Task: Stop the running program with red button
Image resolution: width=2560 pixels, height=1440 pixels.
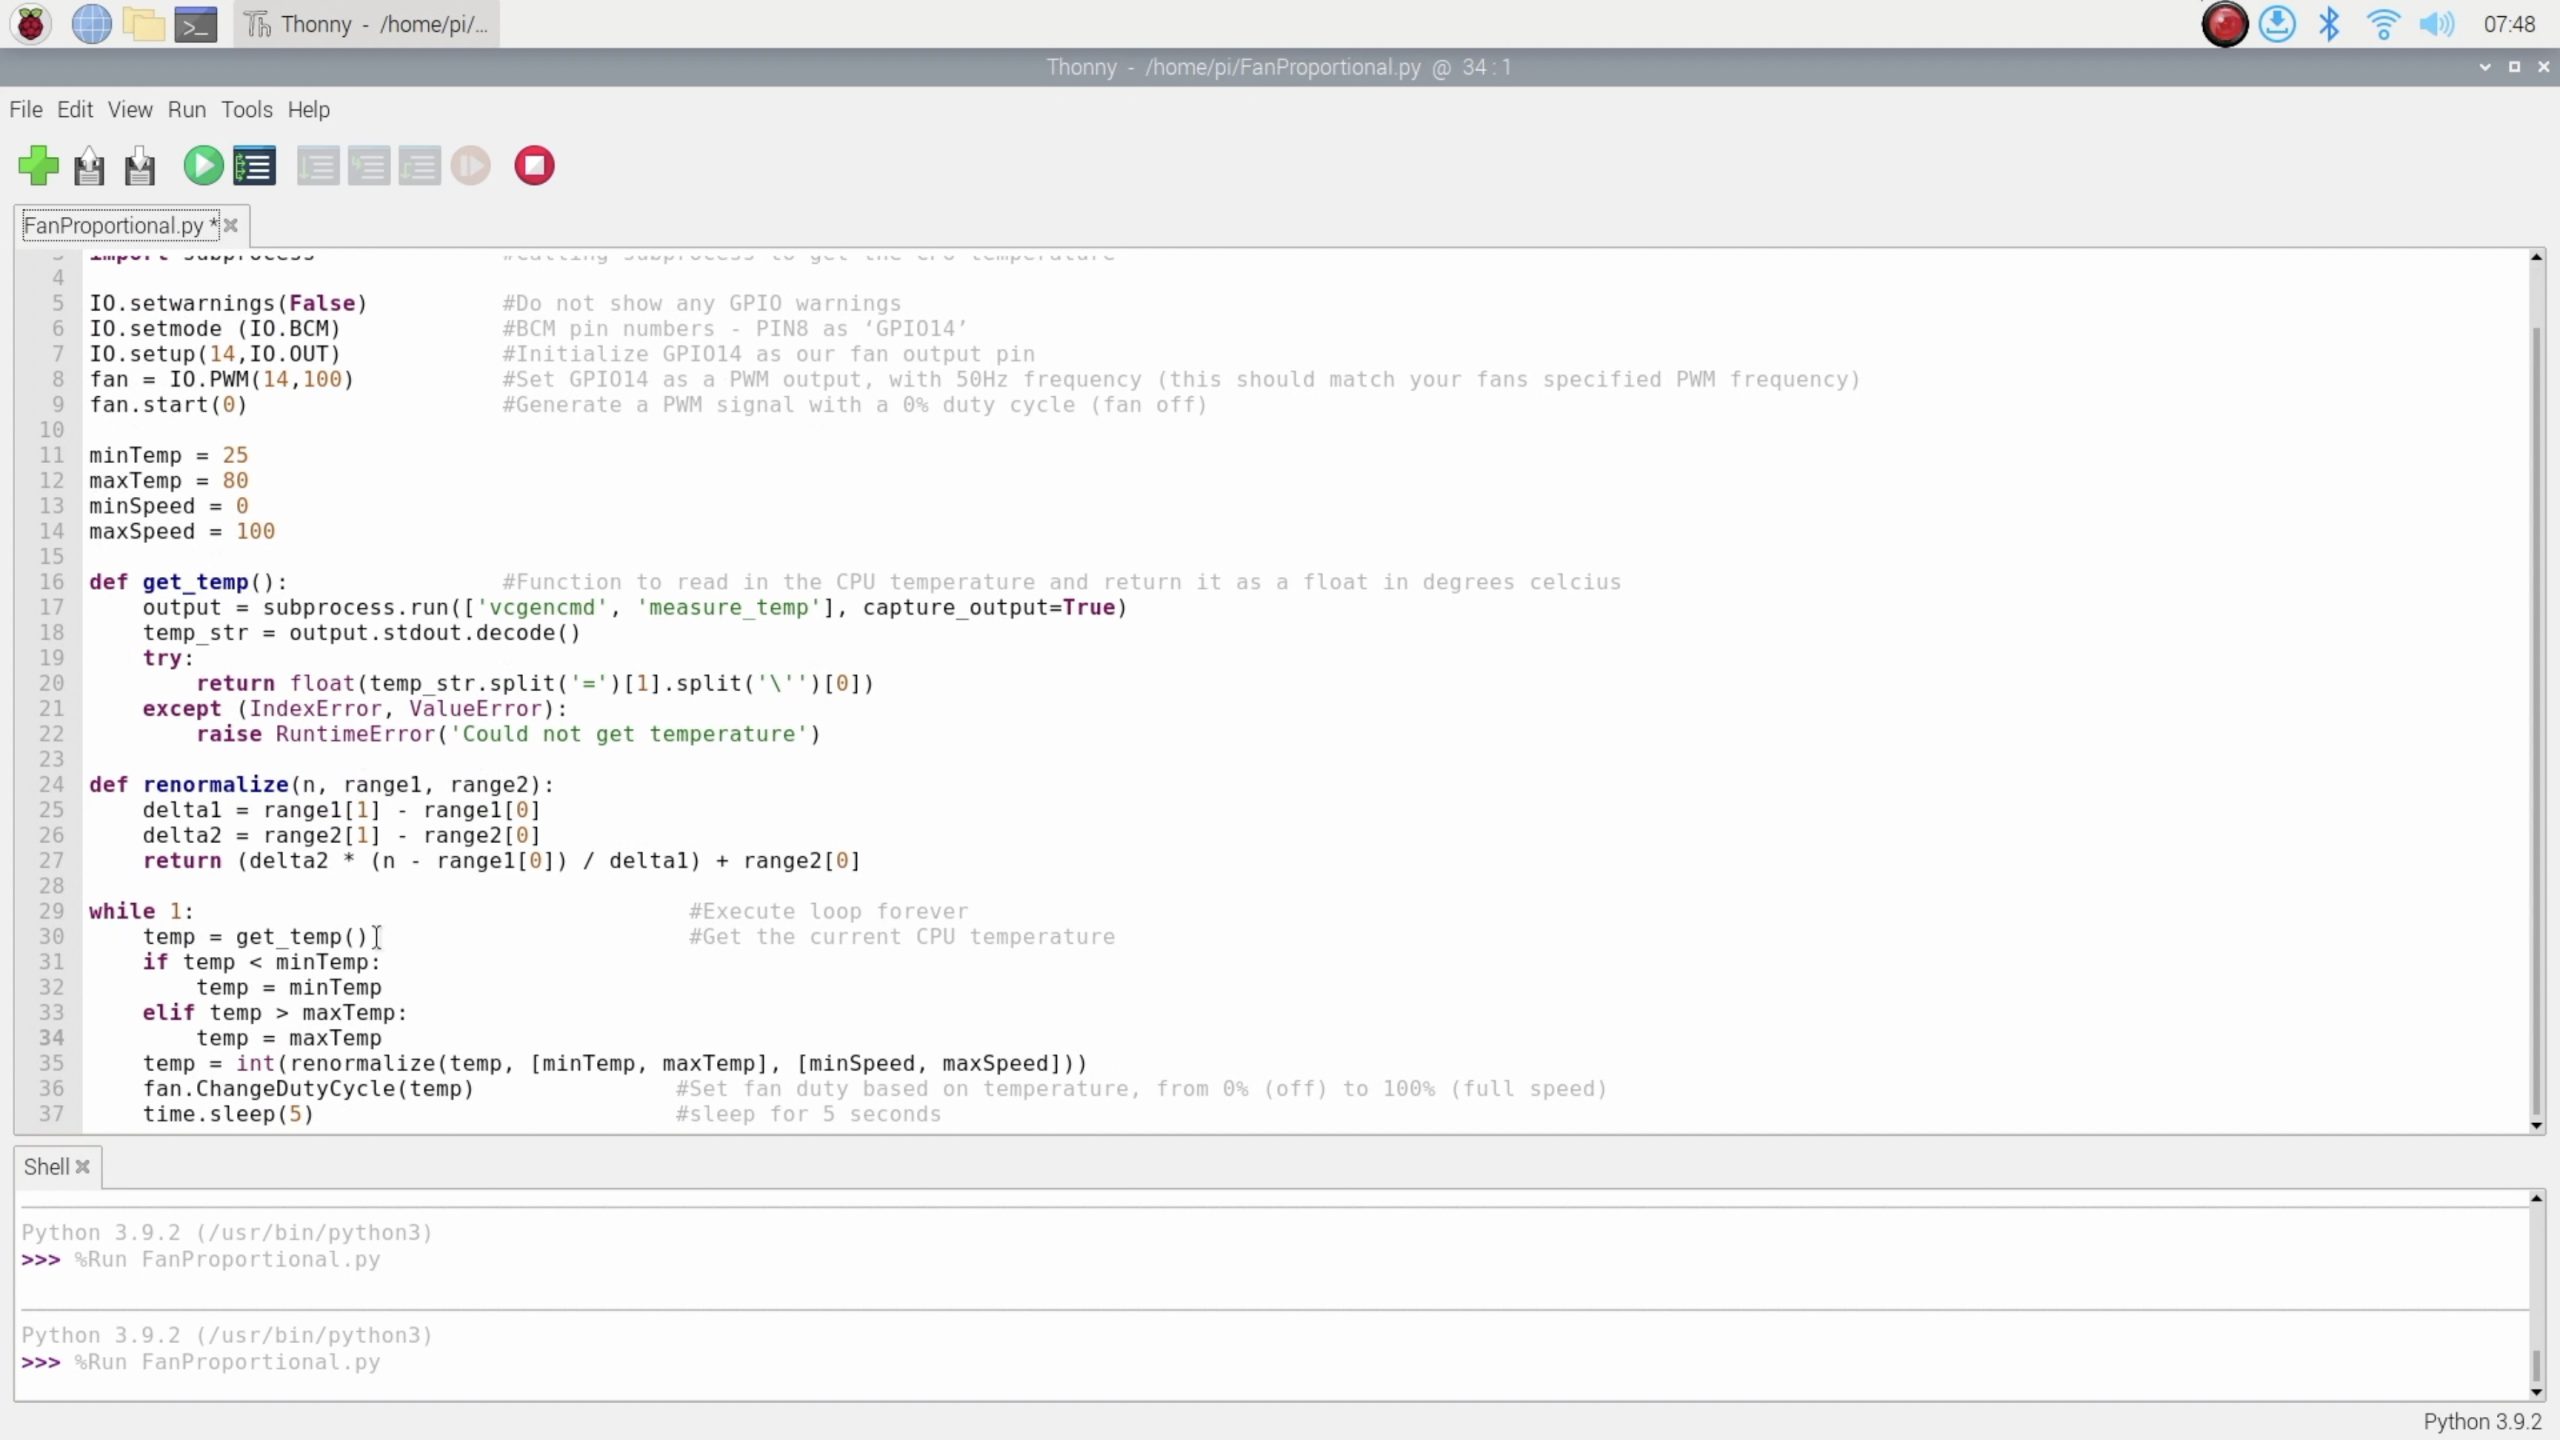Action: pyautogui.click(x=534, y=166)
